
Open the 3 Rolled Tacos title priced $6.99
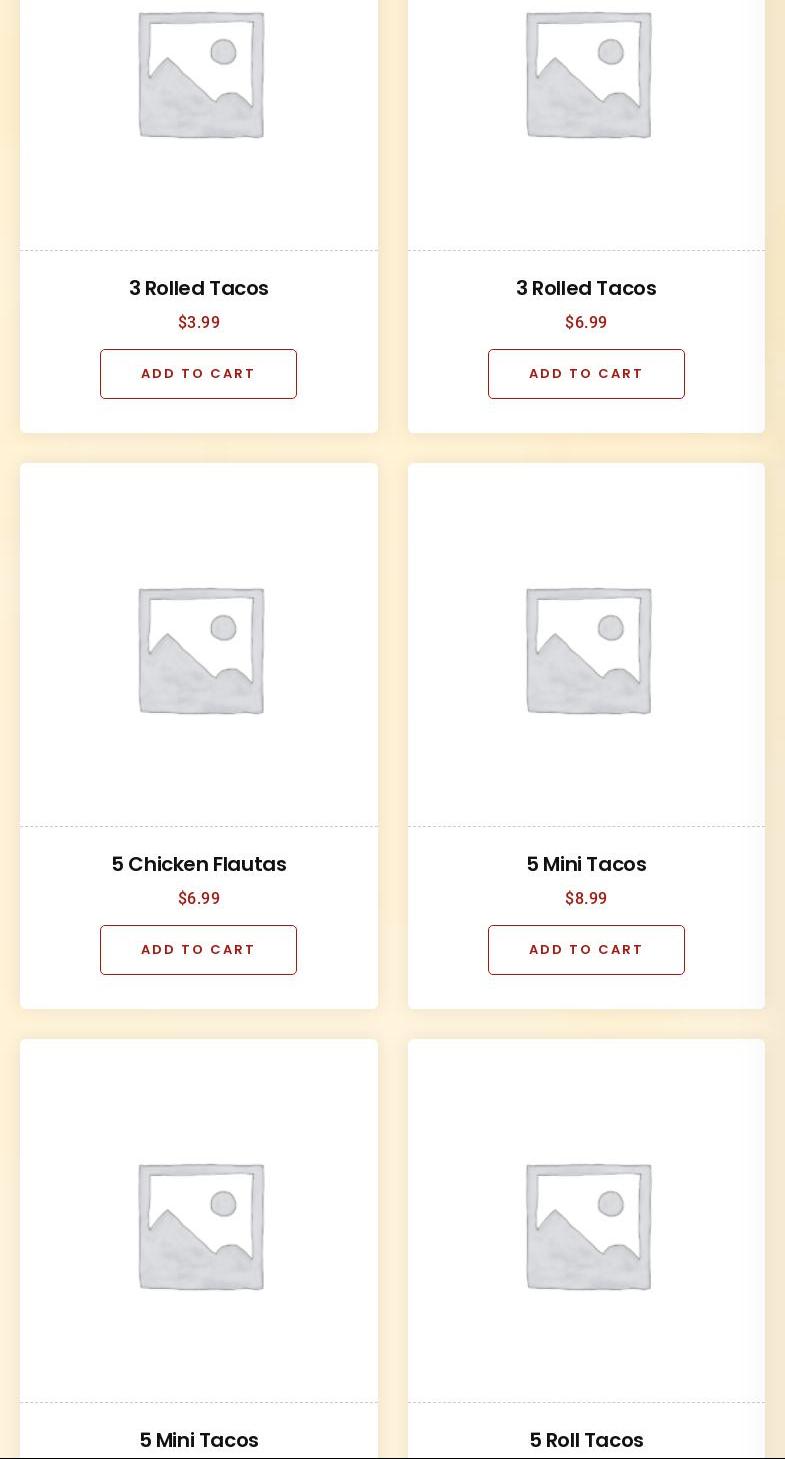586,288
